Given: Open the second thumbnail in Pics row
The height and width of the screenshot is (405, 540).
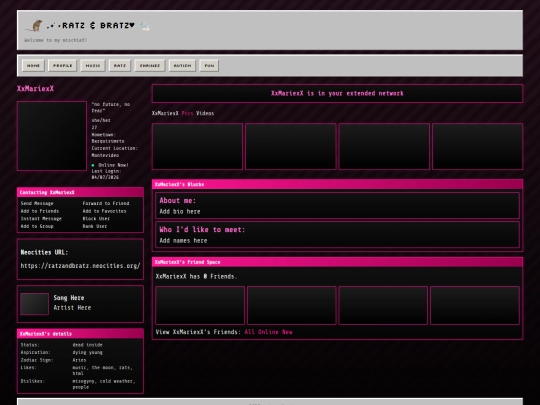Looking at the screenshot, I should coord(291,146).
